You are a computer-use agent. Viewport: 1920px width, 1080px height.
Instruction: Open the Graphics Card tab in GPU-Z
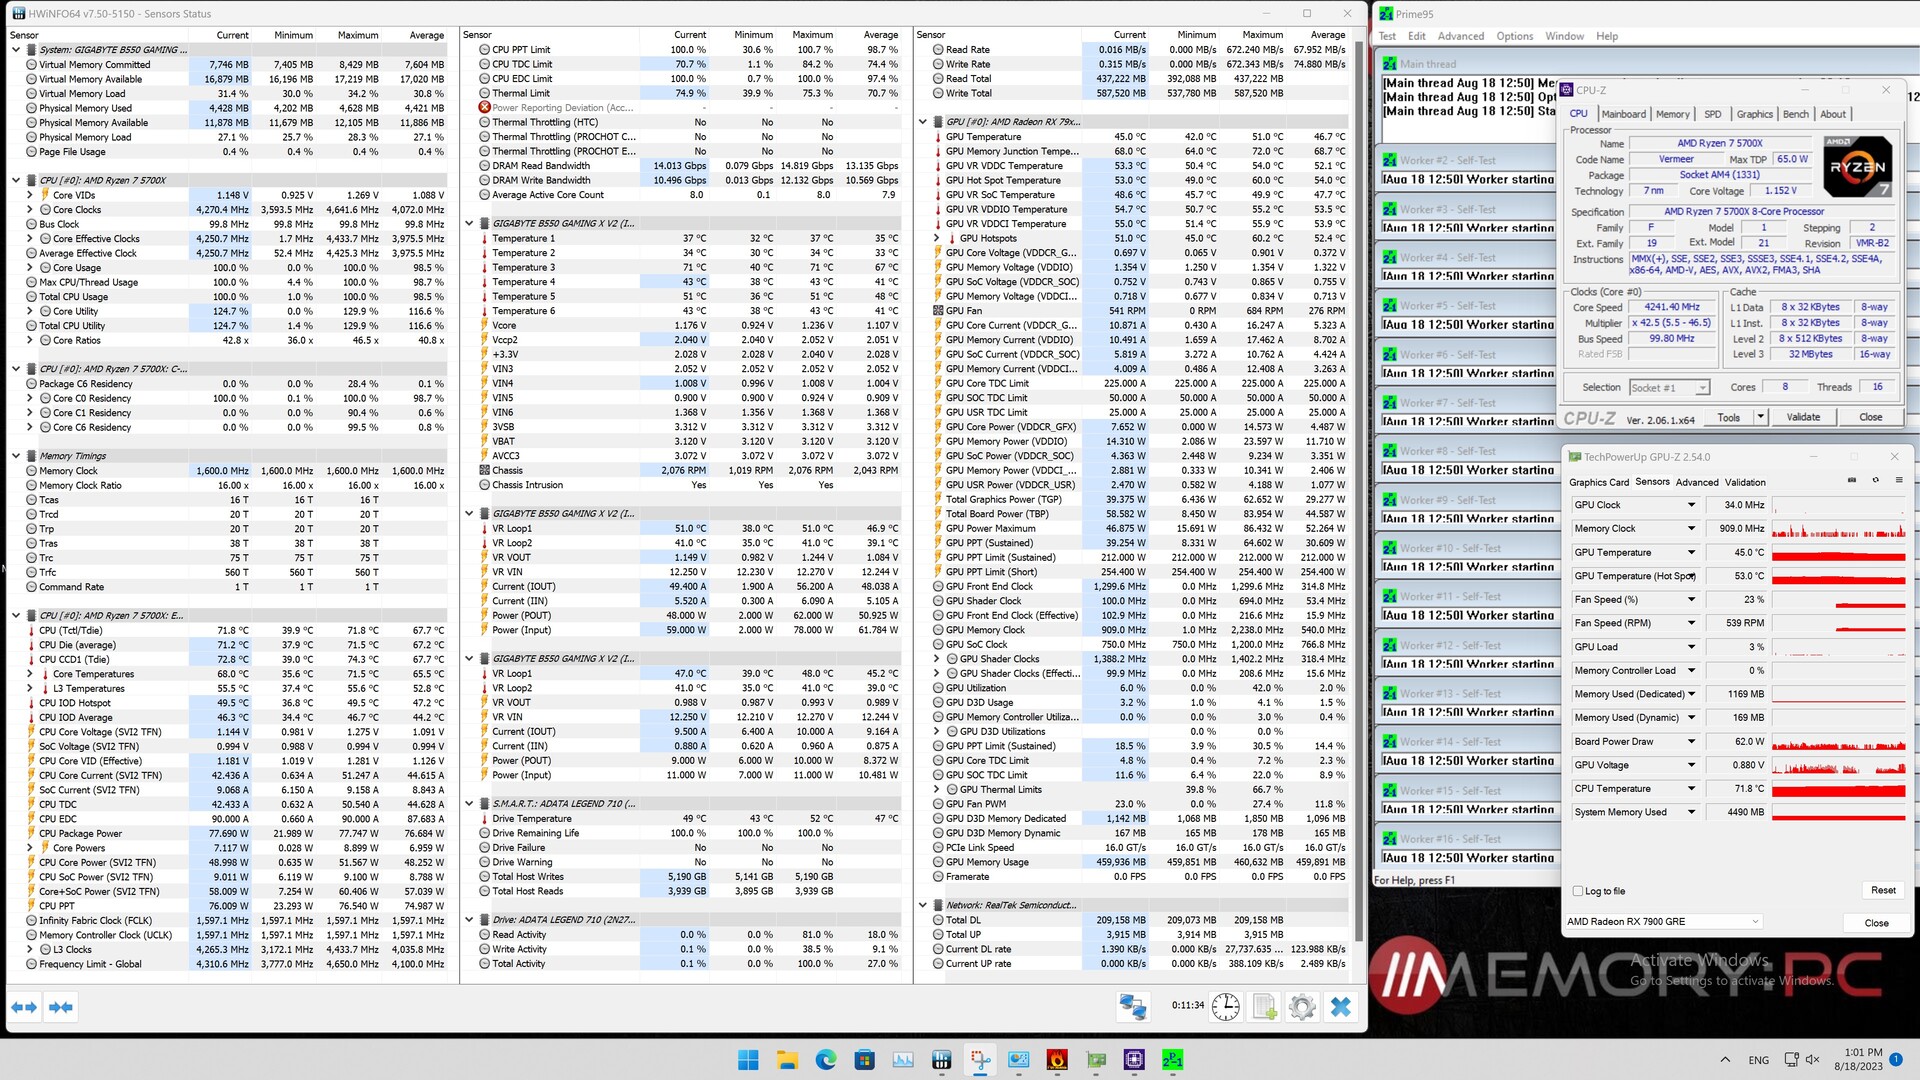pos(1599,482)
